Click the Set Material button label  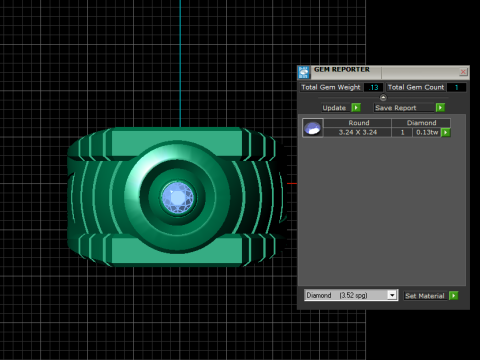(x=425, y=296)
